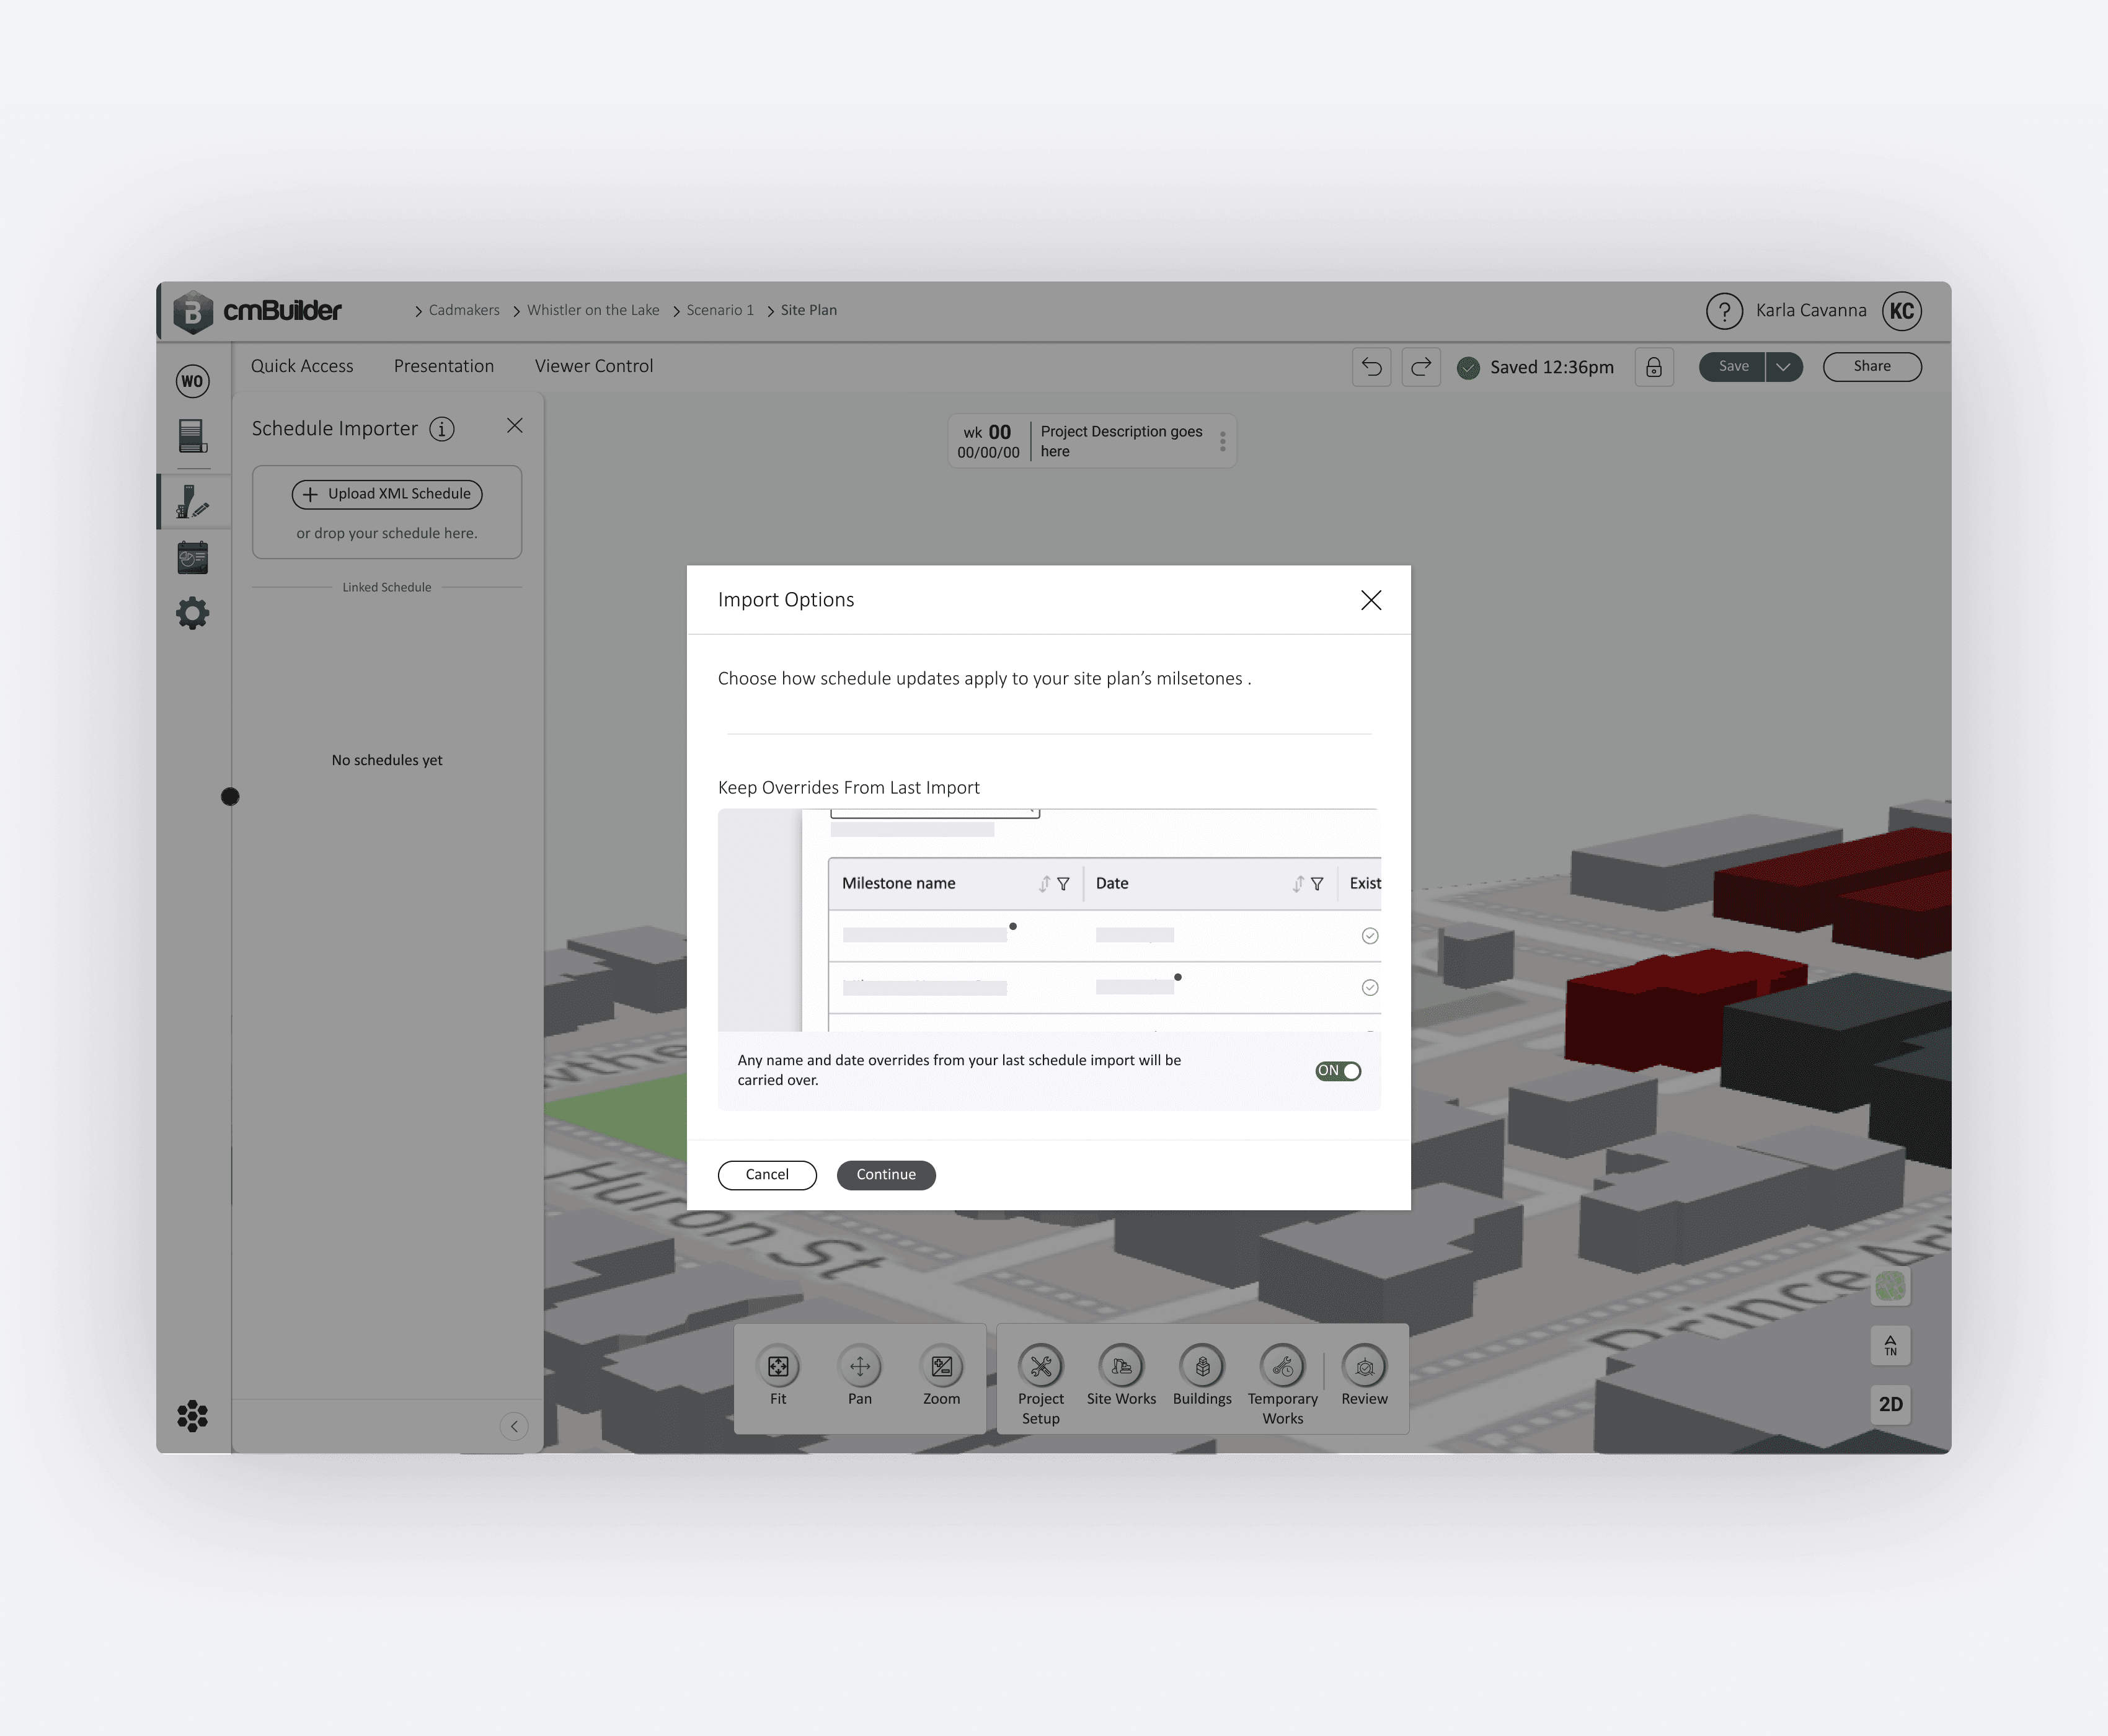Screen dimensions: 2108x1736
Task: Collapse the side panel with the chevron
Action: 514,1426
